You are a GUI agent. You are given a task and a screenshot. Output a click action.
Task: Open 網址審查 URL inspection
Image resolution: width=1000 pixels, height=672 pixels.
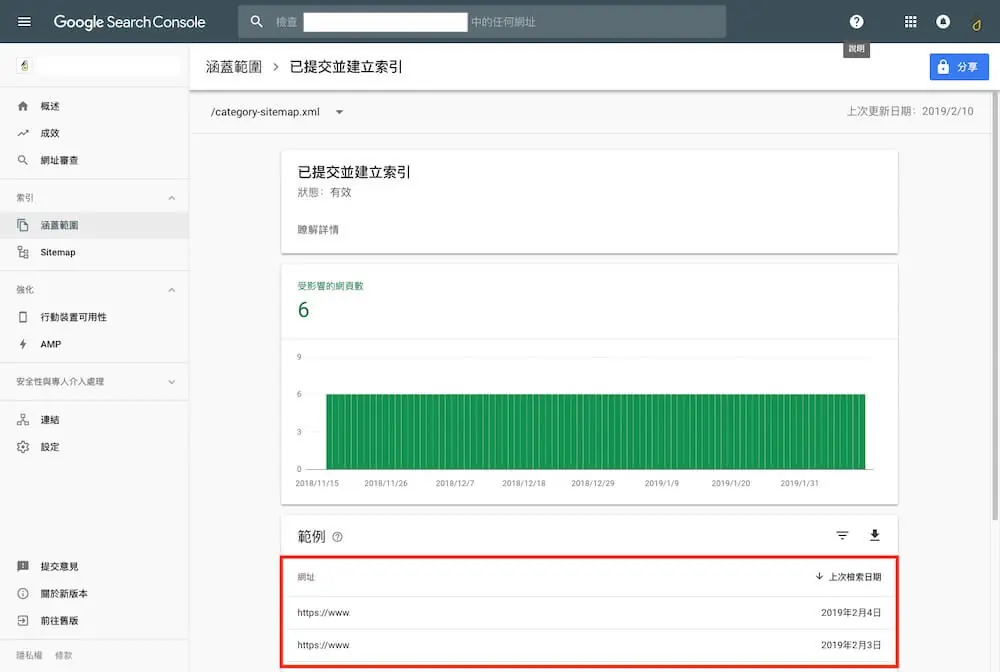pyautogui.click(x=94, y=160)
